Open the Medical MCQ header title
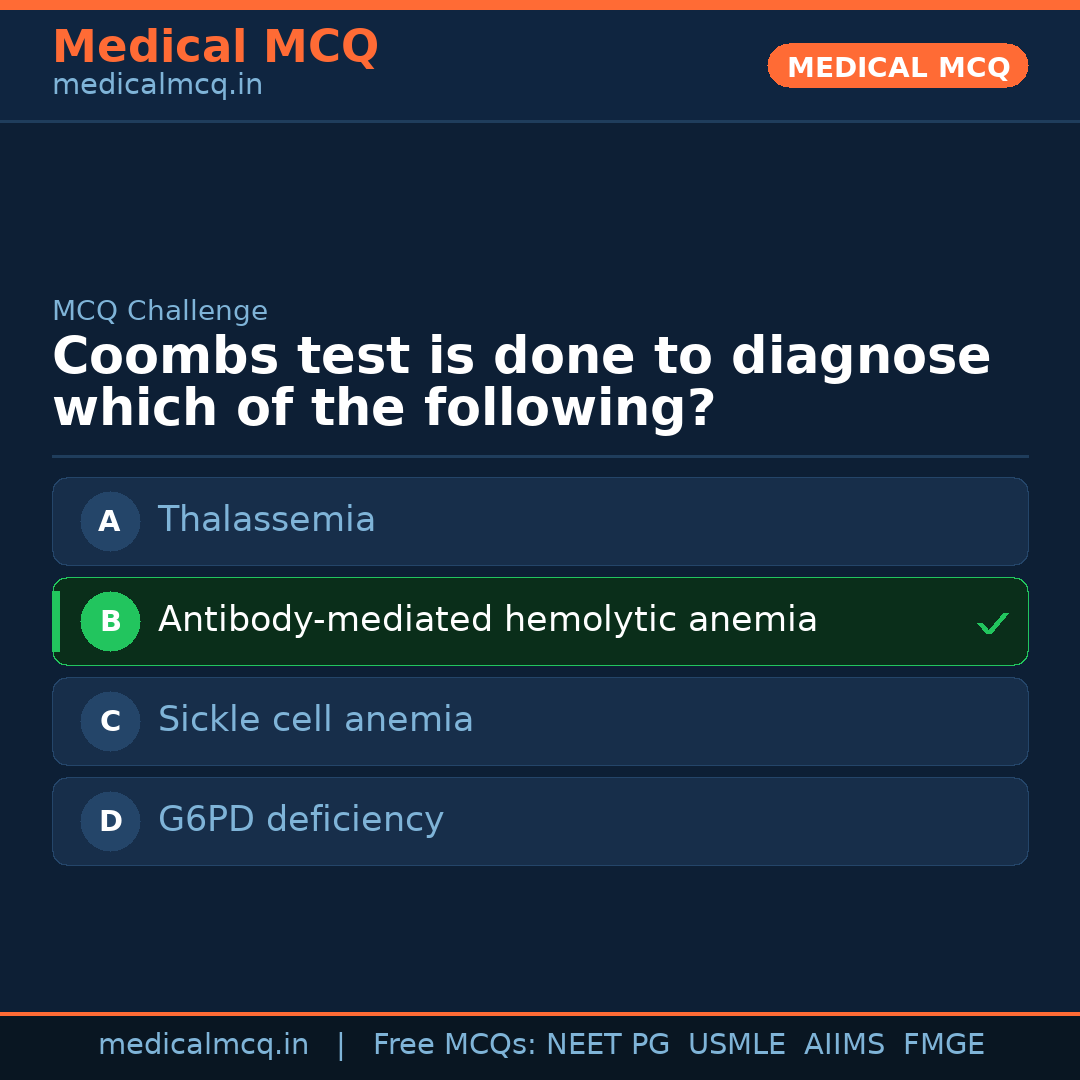This screenshot has height=1080, width=1080. (x=215, y=46)
